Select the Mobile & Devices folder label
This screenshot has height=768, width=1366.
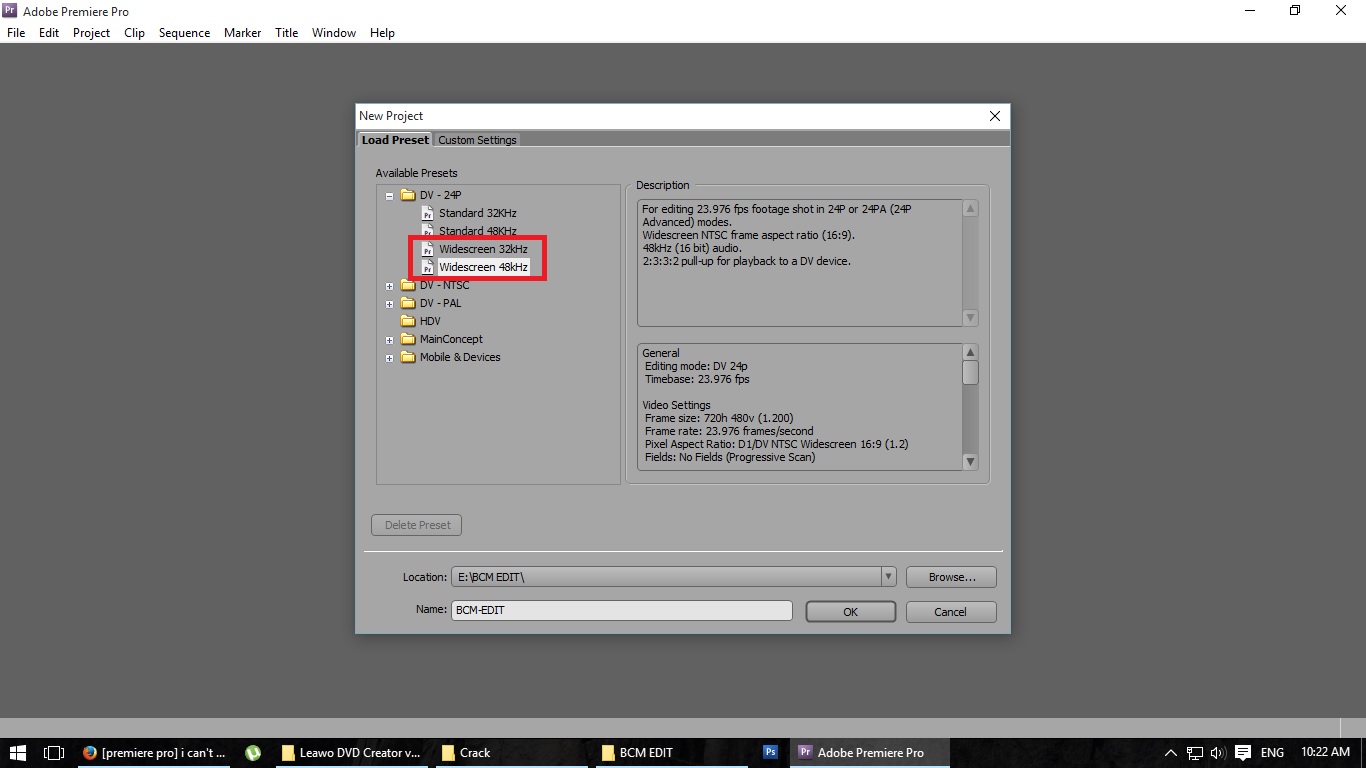point(460,357)
